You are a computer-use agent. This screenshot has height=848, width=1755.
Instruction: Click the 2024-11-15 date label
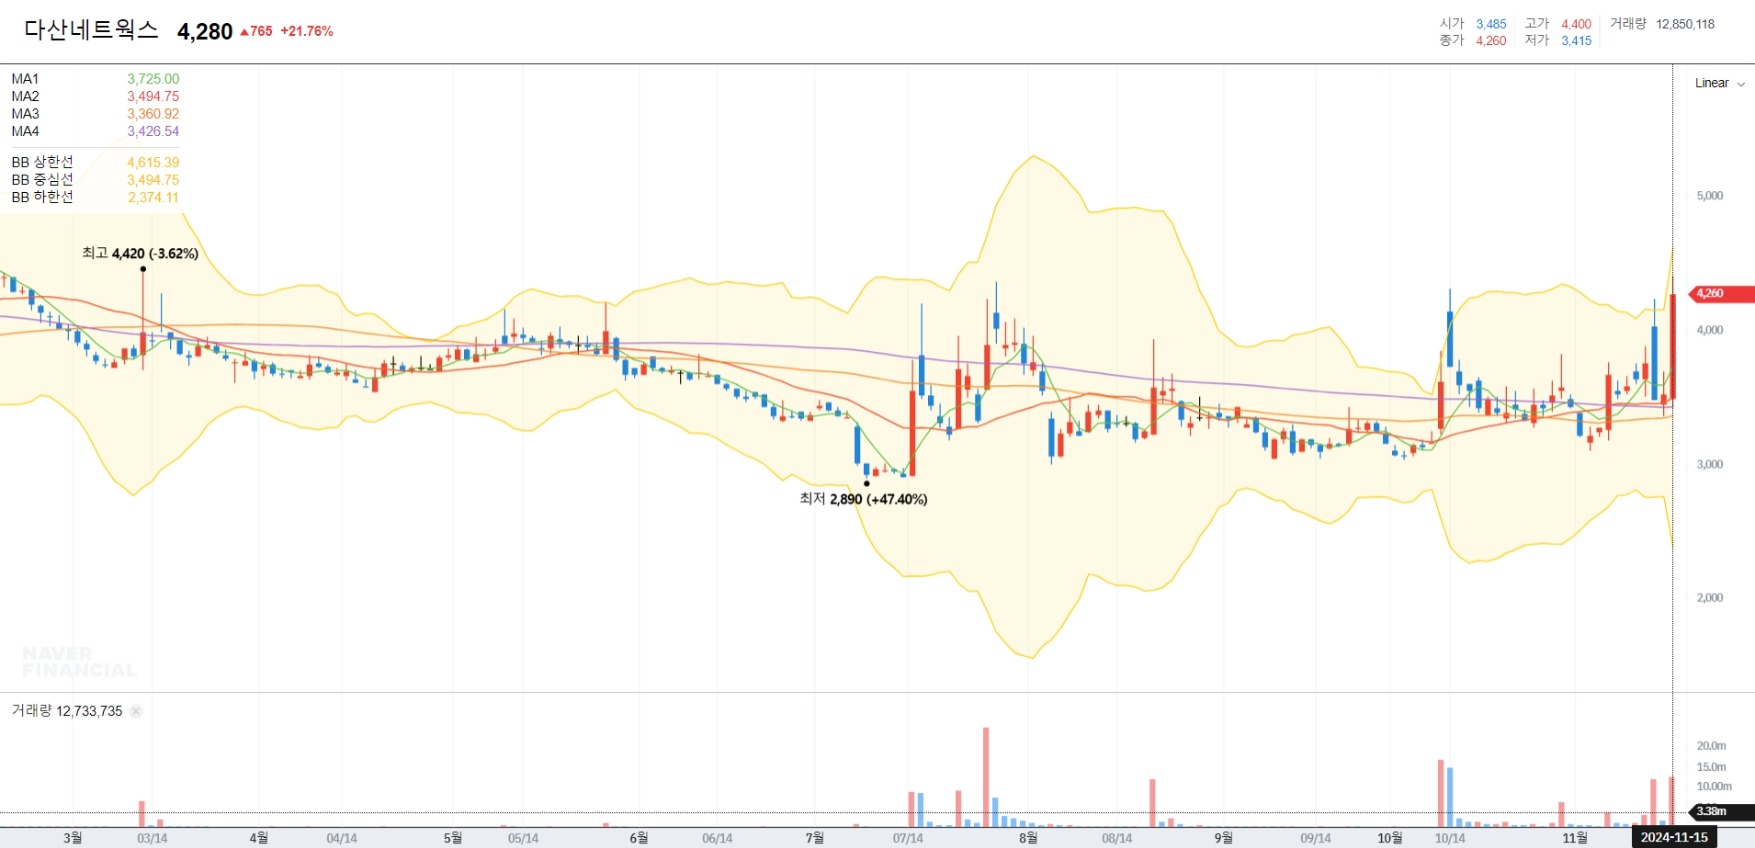(1674, 837)
